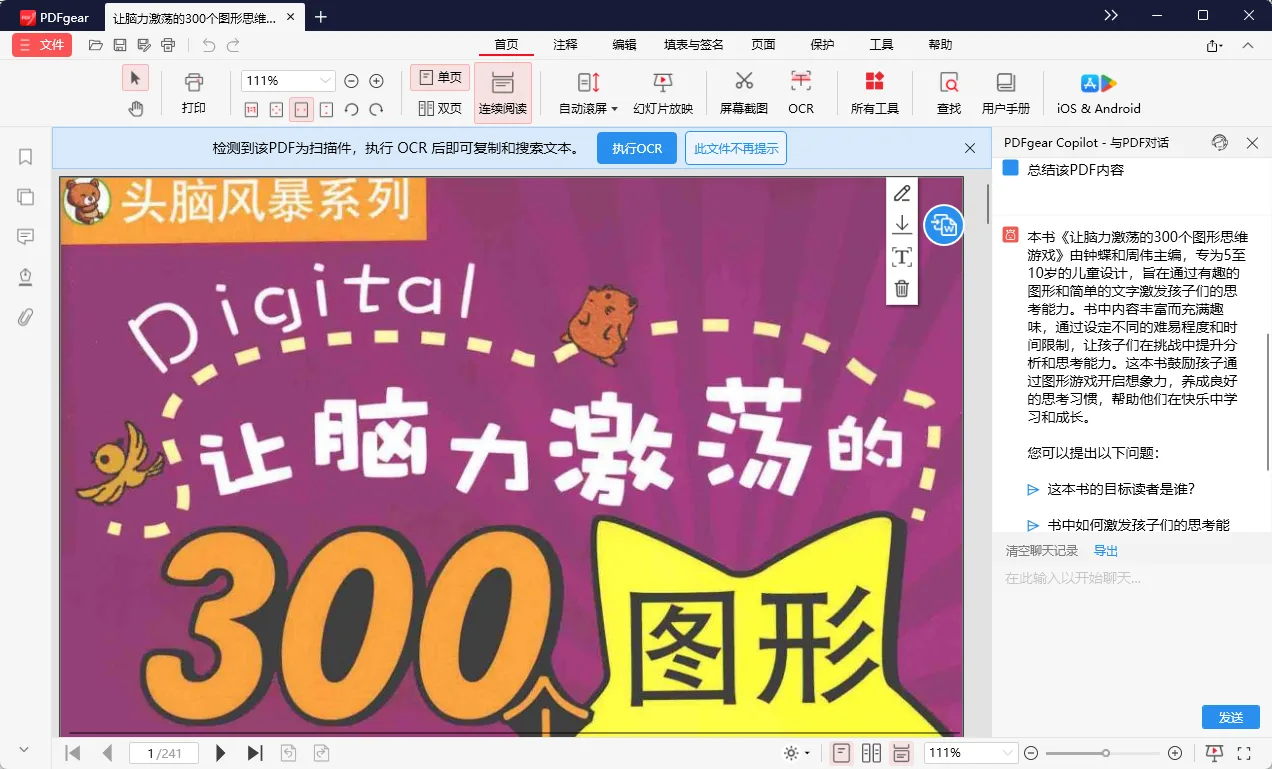This screenshot has width=1272, height=769.
Task: Select fit width view
Action: click(x=301, y=109)
